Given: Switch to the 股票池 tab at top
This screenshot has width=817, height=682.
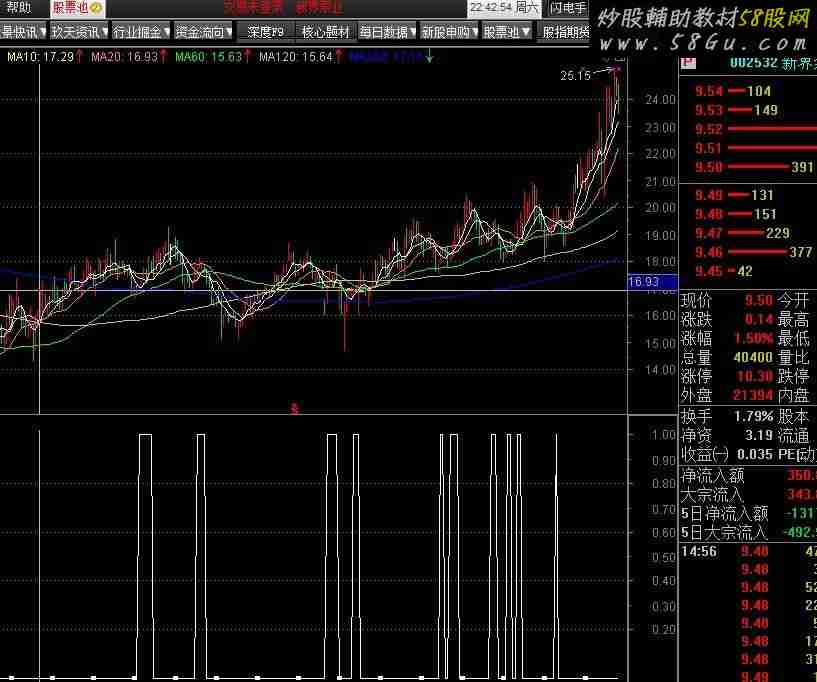Looking at the screenshot, I should click(x=69, y=8).
